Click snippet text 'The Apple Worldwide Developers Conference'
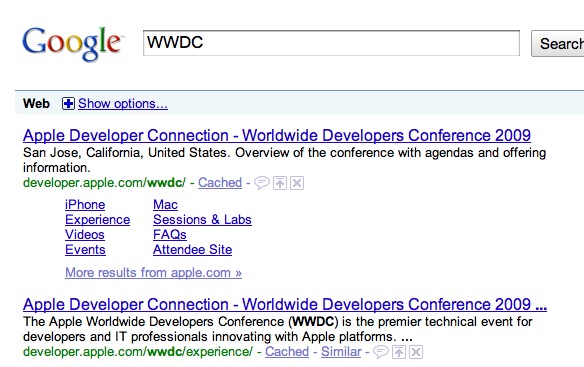 point(153,322)
